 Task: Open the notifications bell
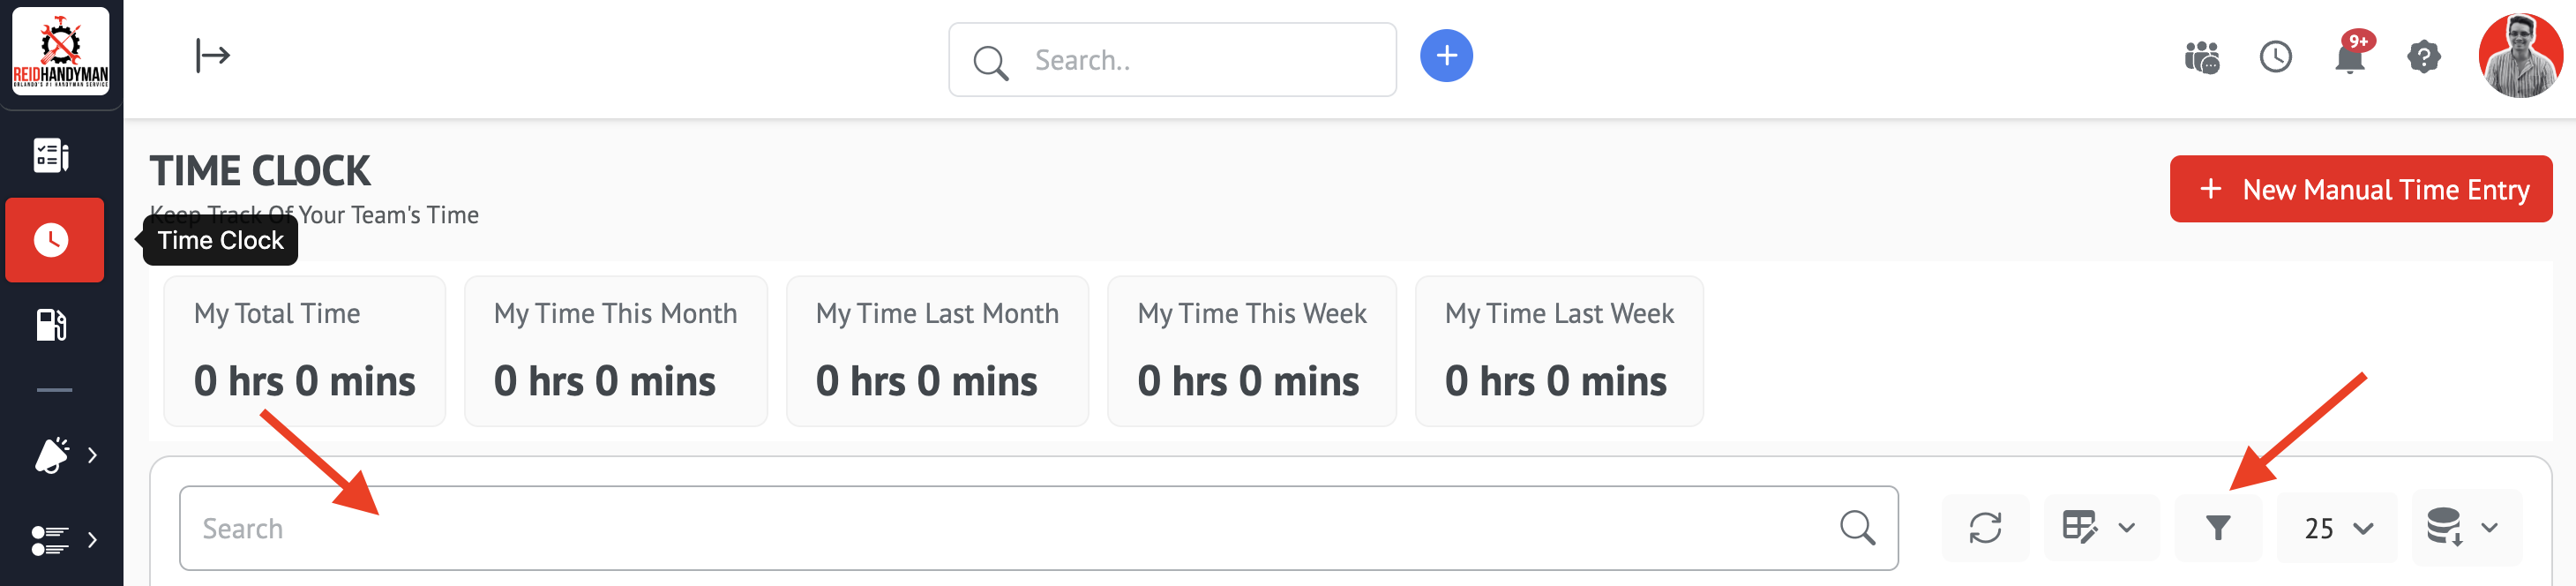click(2349, 58)
